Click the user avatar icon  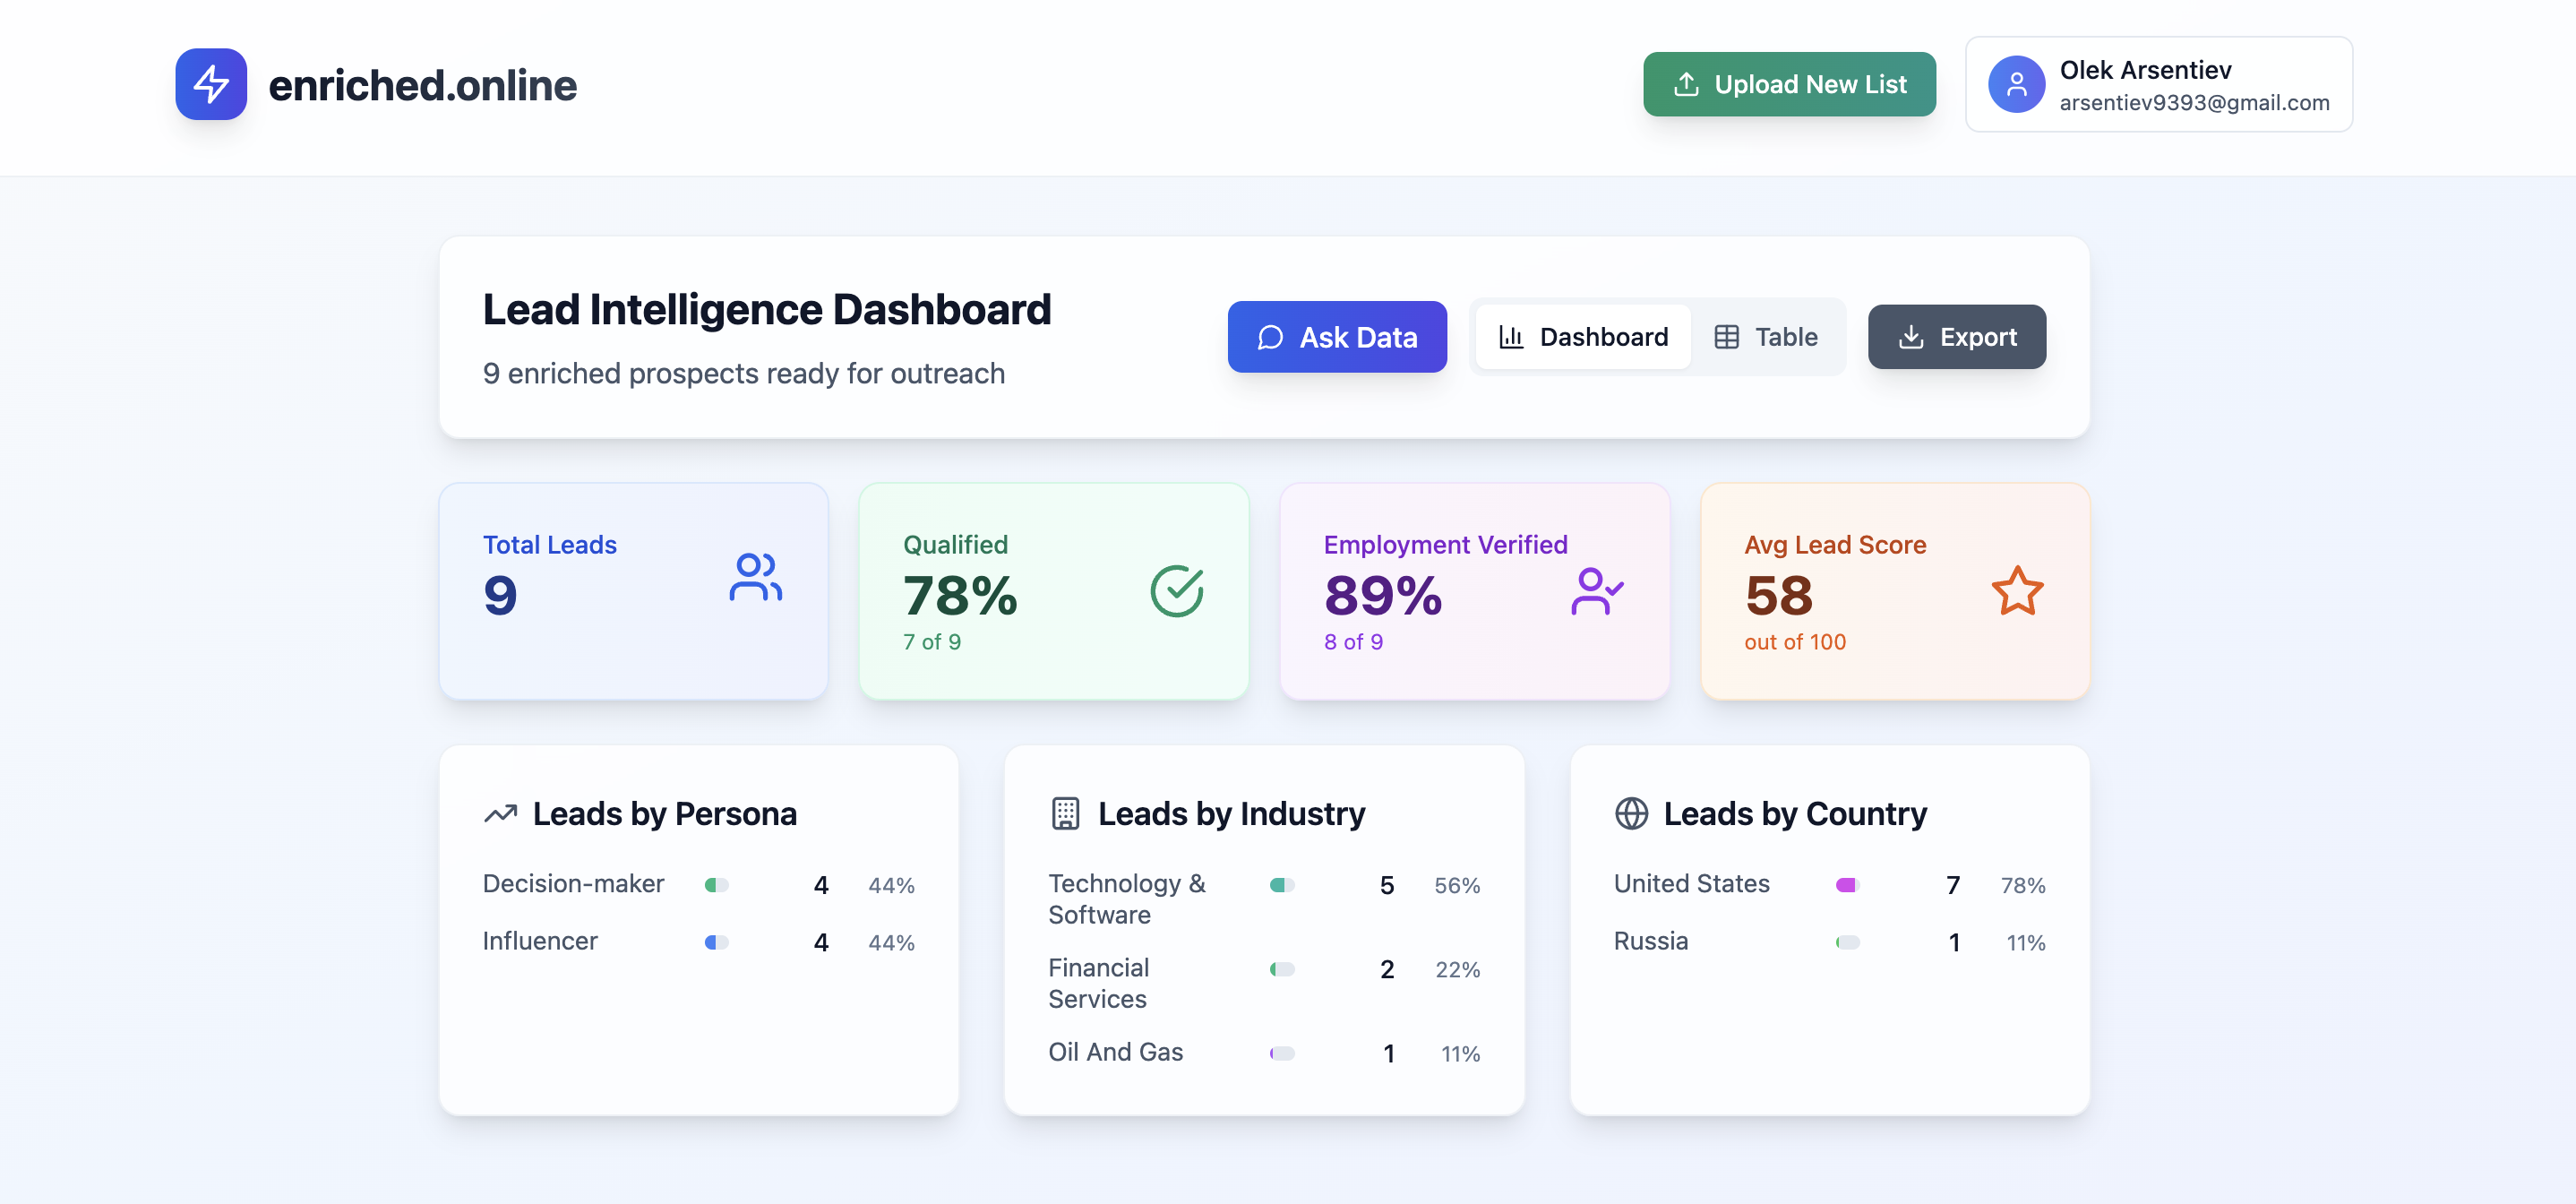(x=2016, y=84)
